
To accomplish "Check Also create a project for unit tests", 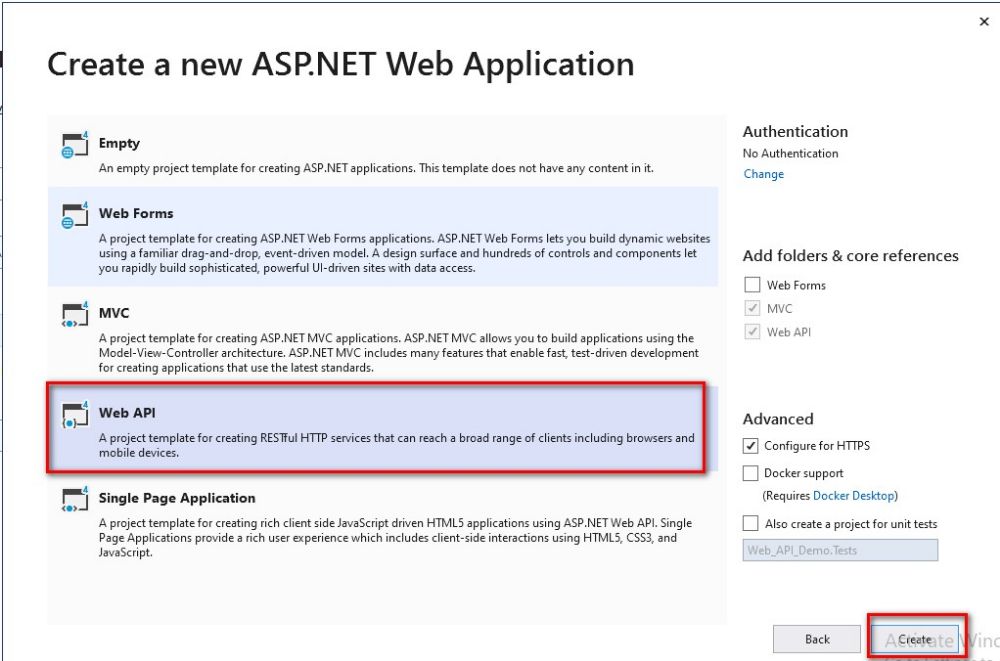I will click(751, 524).
